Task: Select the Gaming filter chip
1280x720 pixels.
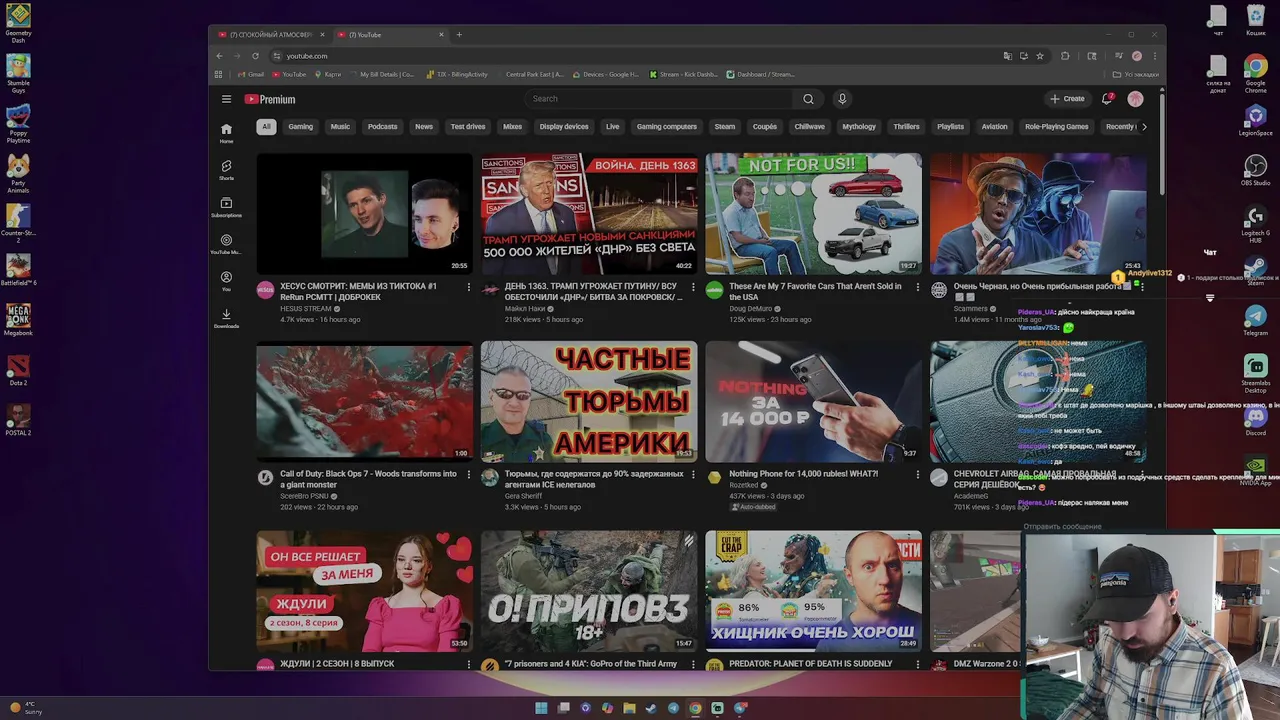Action: click(x=301, y=127)
